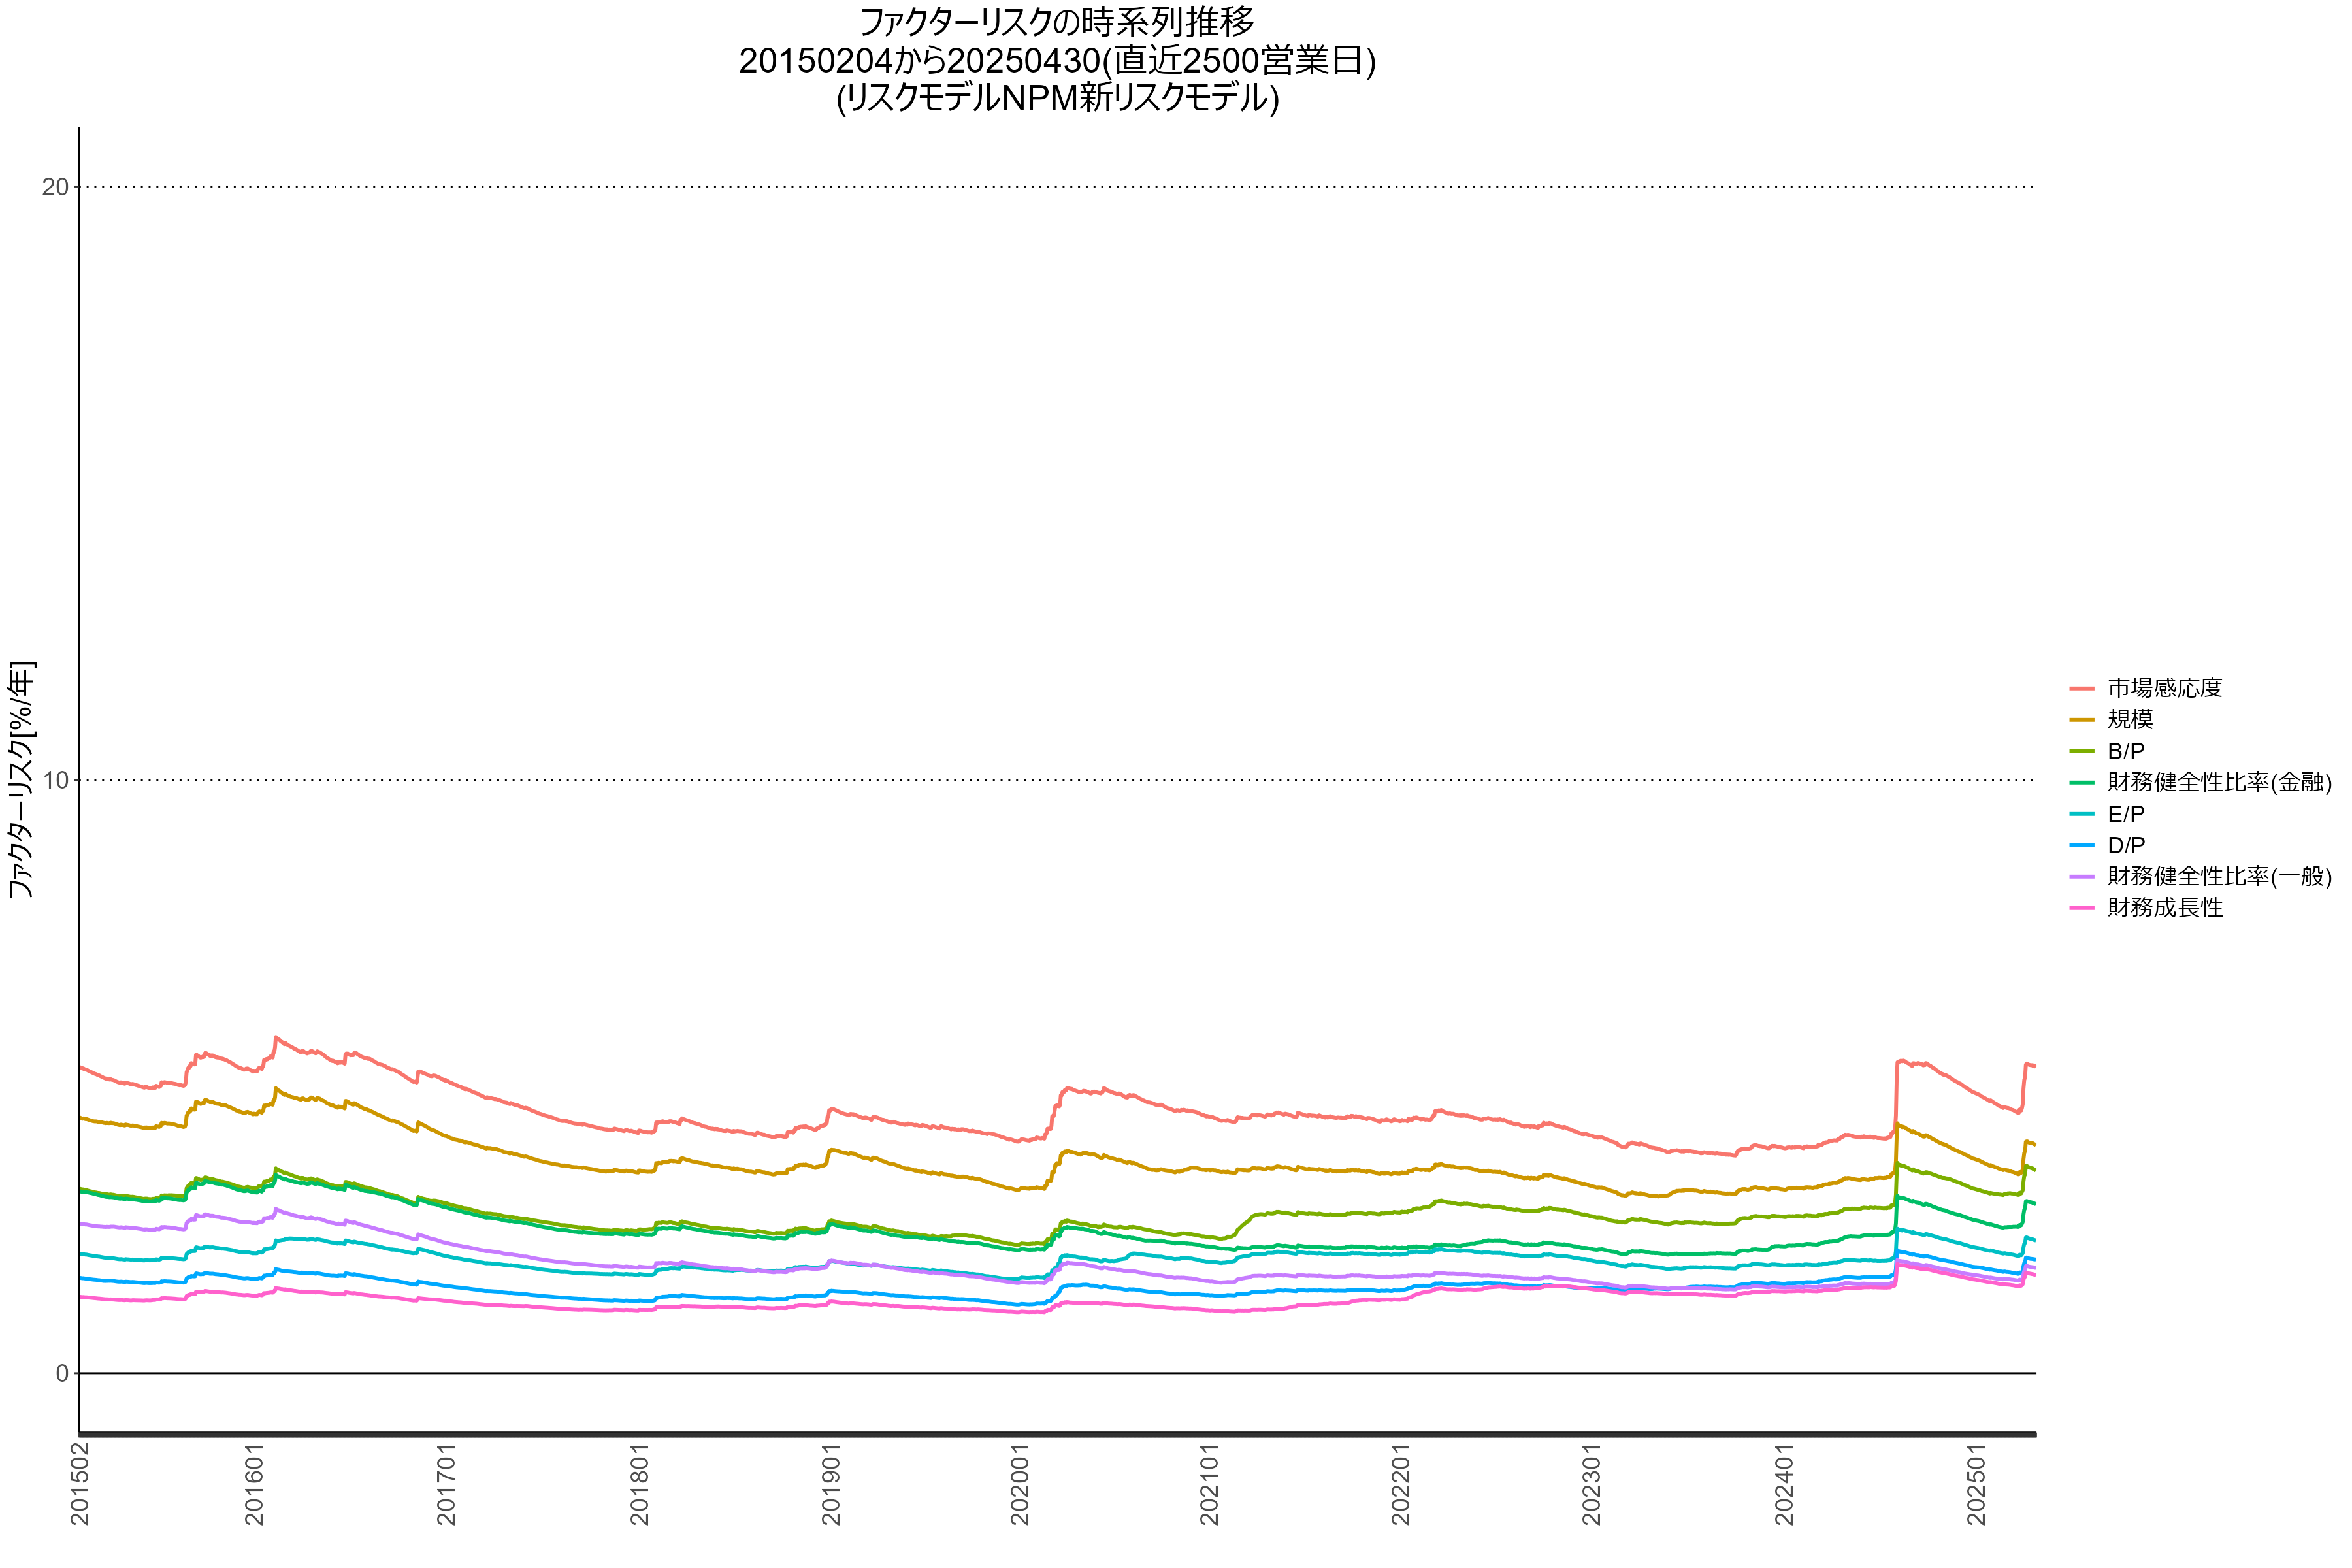Viewport: 2352px width, 1568px height.
Task: Select the D/P legend label
Action: (x=2126, y=845)
